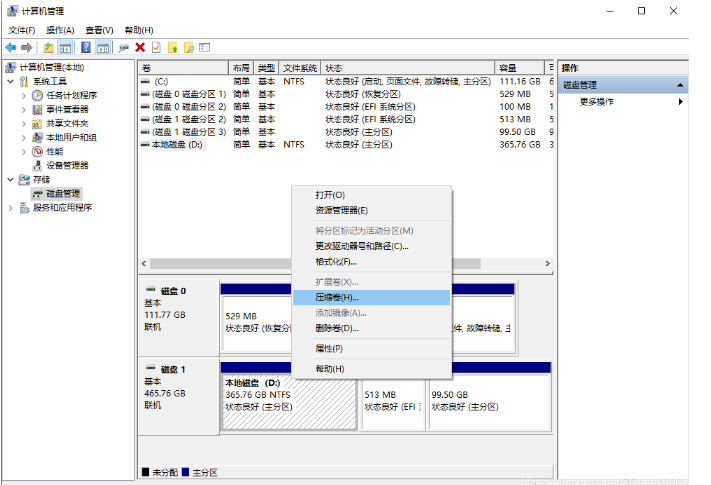Click right arrow of horizontal scrollbar
This screenshot has height=485, width=711.
click(546, 262)
